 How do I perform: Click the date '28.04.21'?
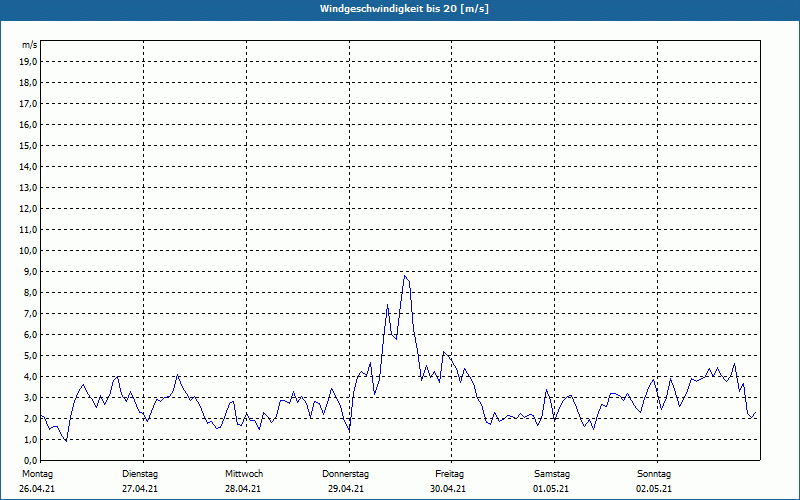click(x=243, y=489)
